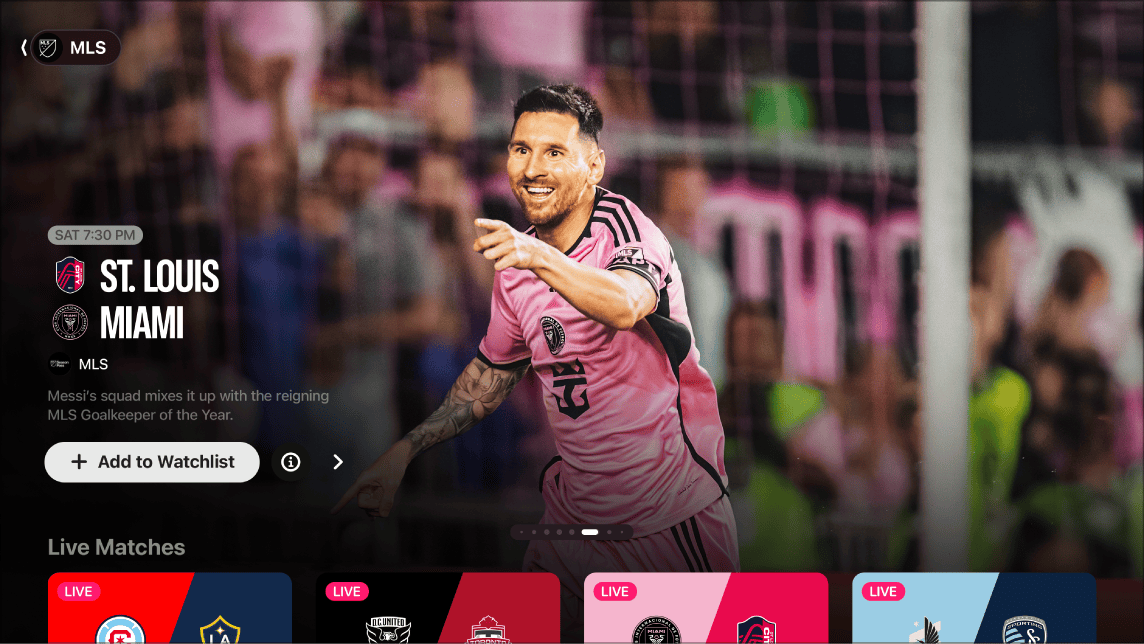1144x644 pixels.
Task: Click the D.C. United crest
Action: [387, 630]
